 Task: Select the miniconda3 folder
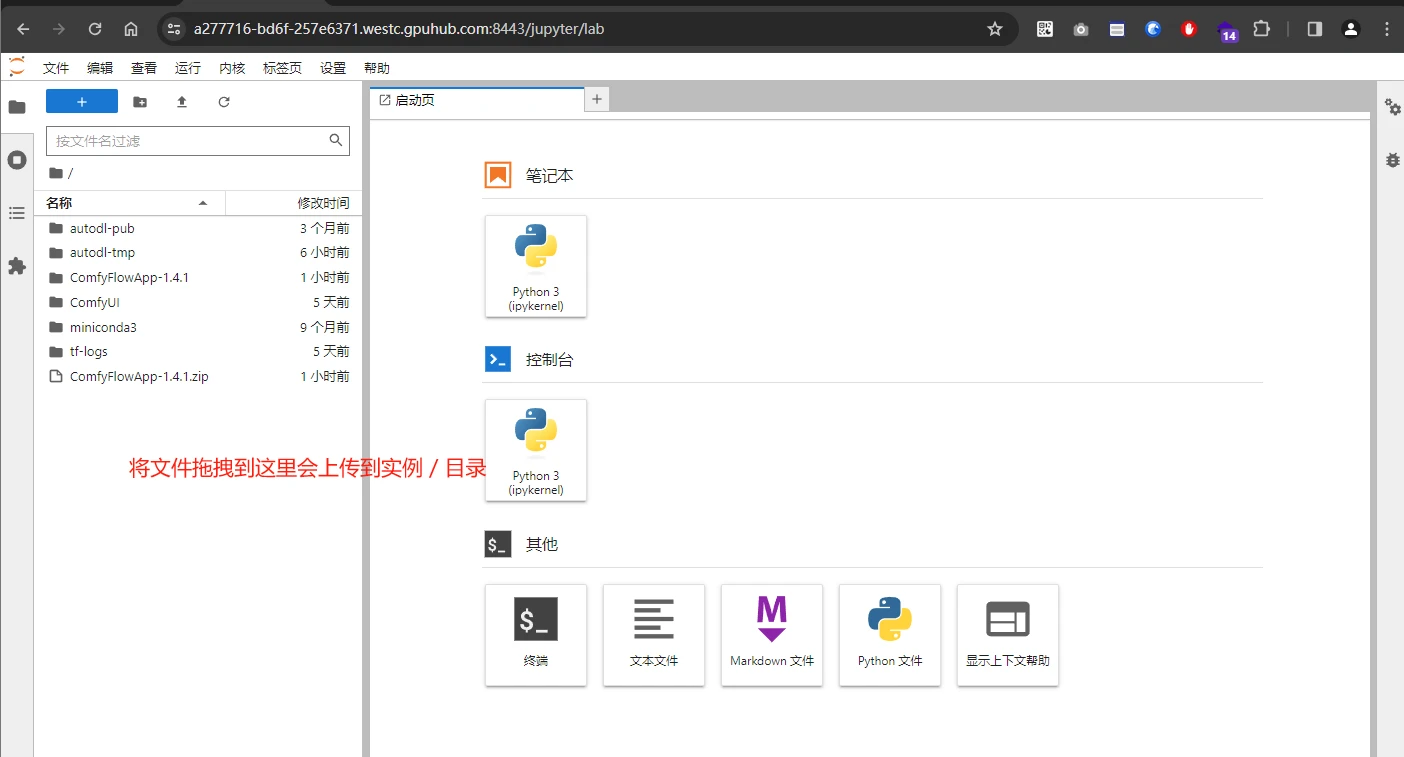(x=198, y=327)
